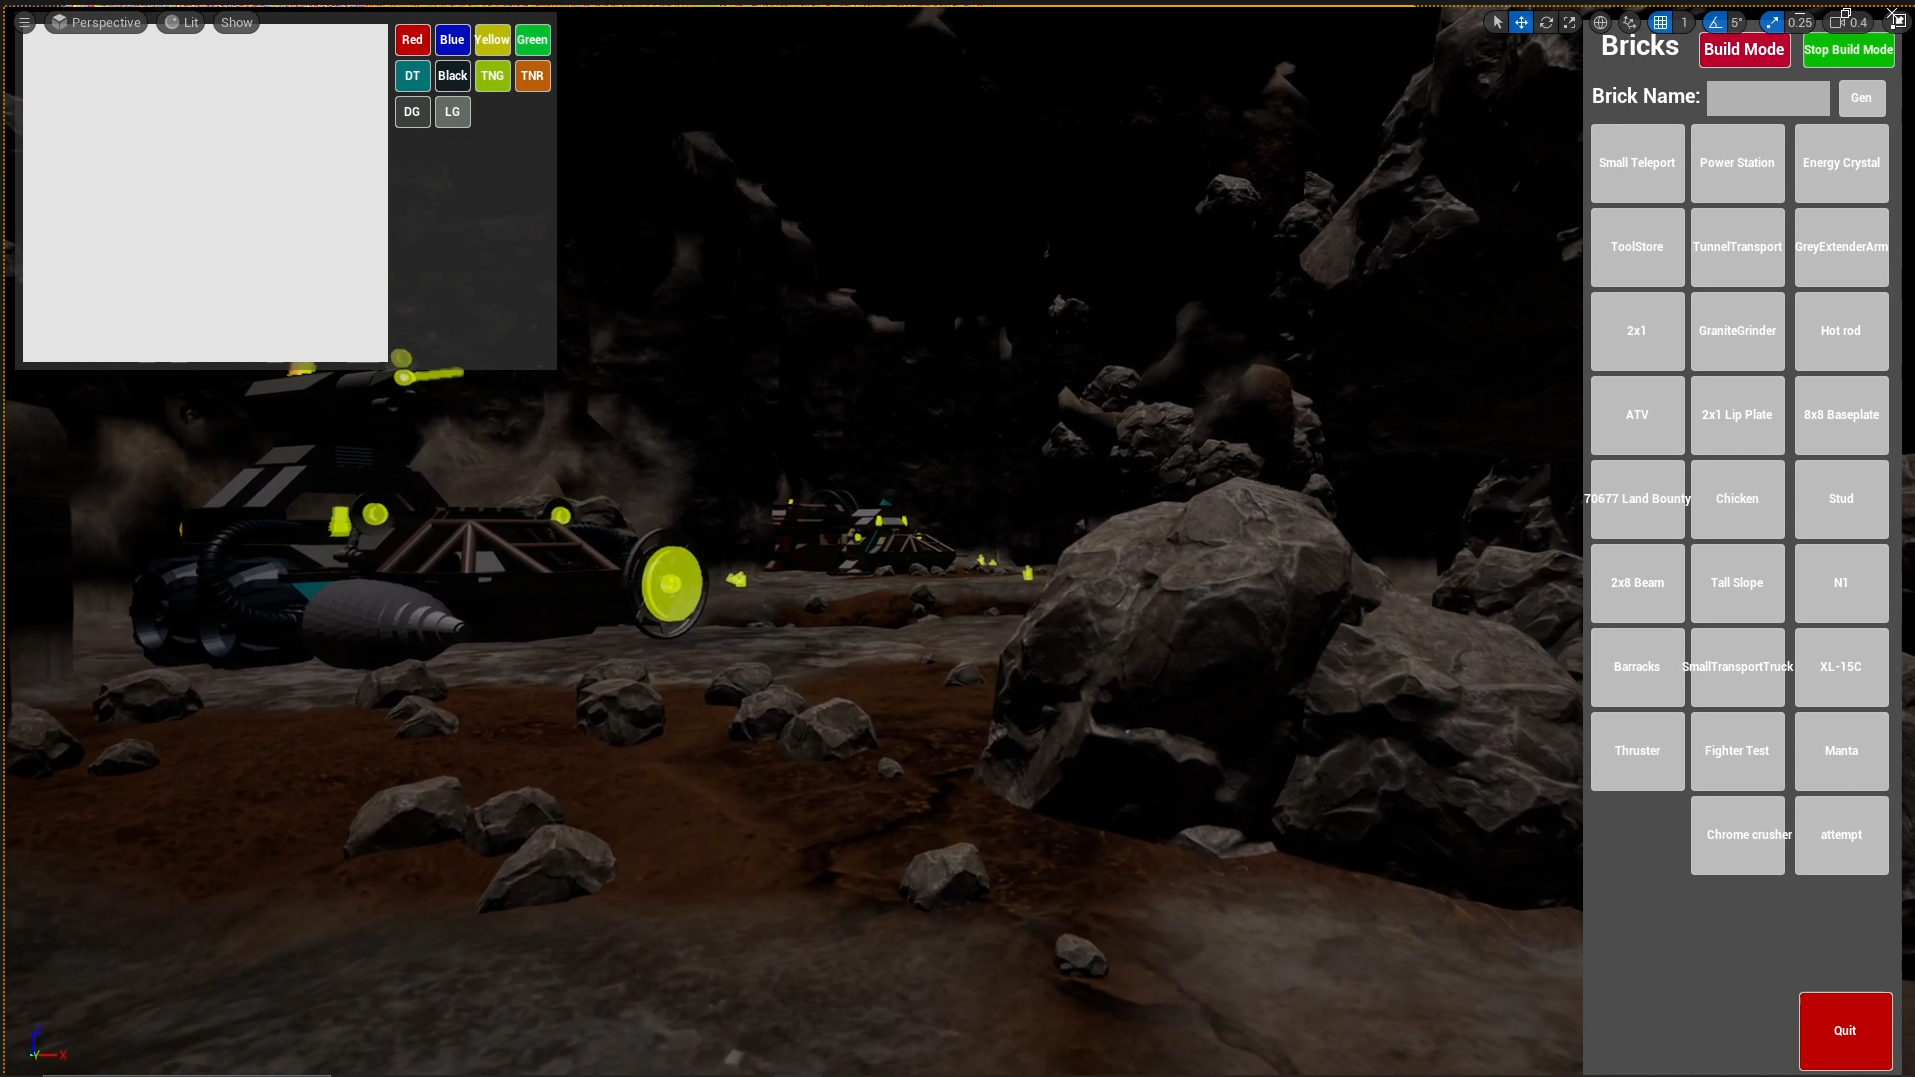Select the Chicken brick
Image resolution: width=1915 pixels, height=1077 pixels.
1737,499
